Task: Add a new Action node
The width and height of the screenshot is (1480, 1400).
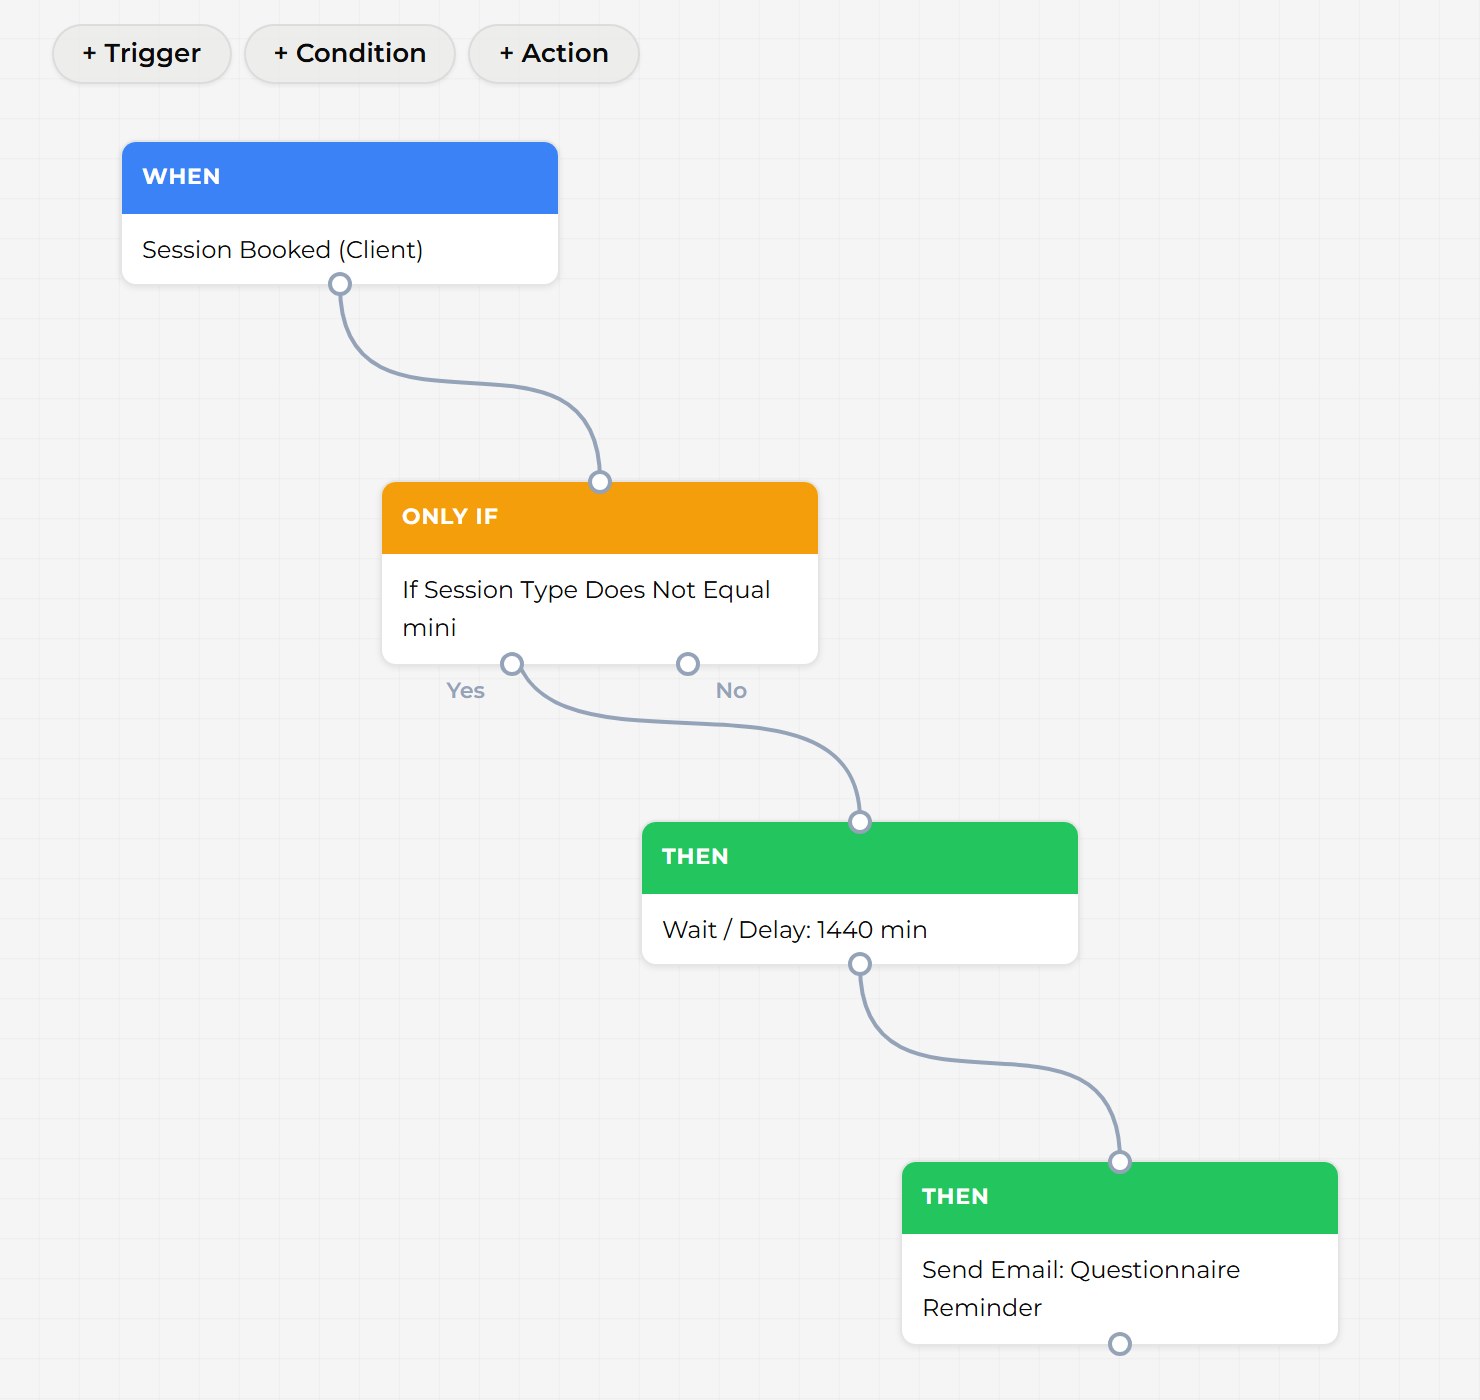Action: click(554, 54)
